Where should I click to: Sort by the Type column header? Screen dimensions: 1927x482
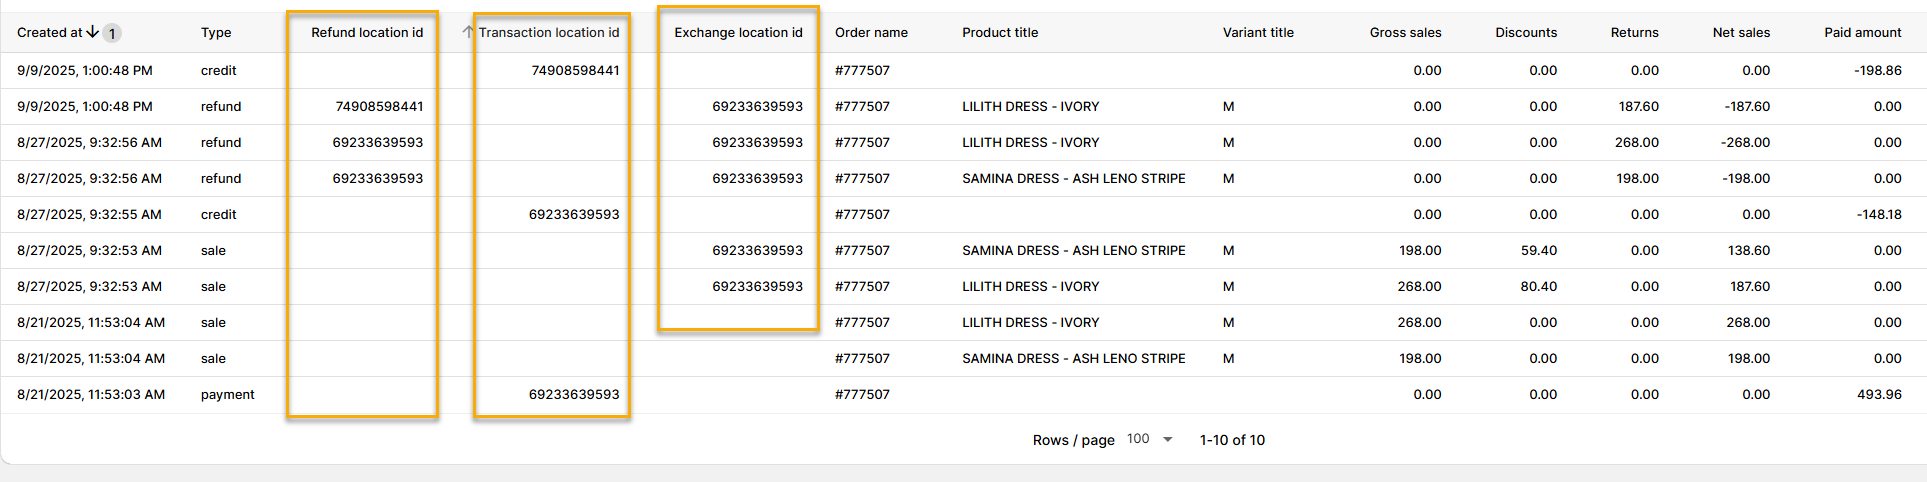click(216, 32)
